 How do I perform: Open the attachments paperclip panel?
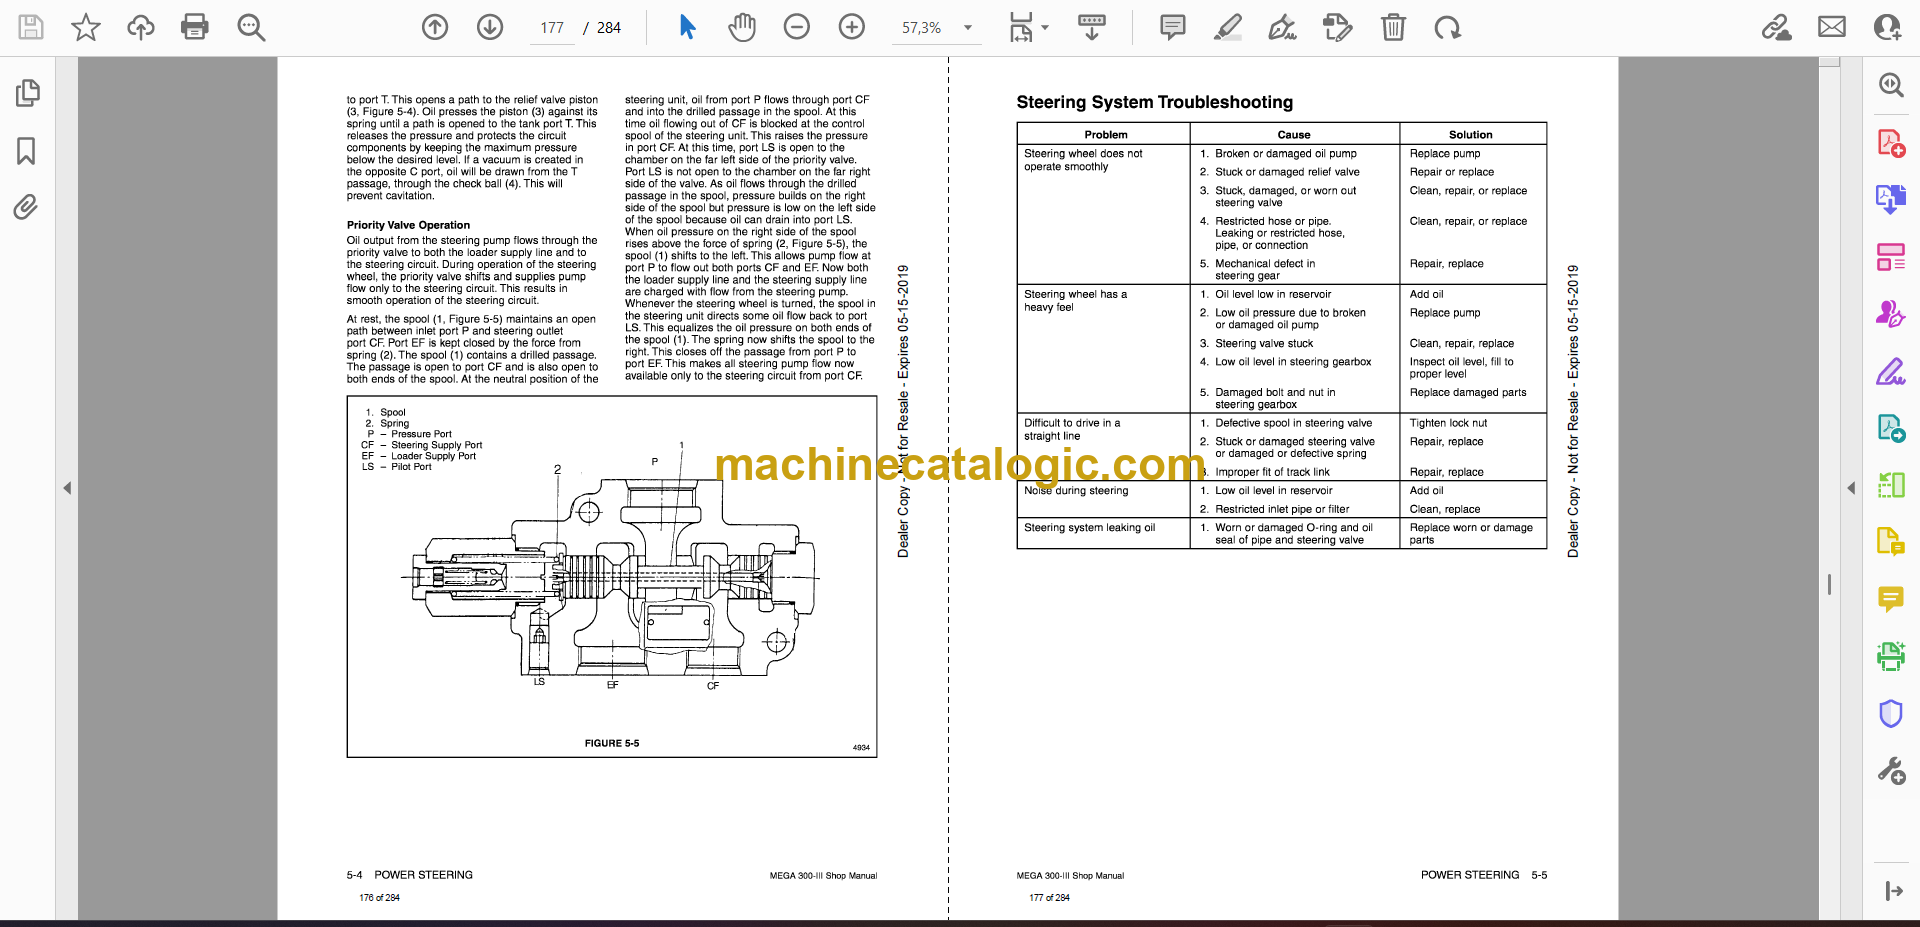pyautogui.click(x=26, y=207)
